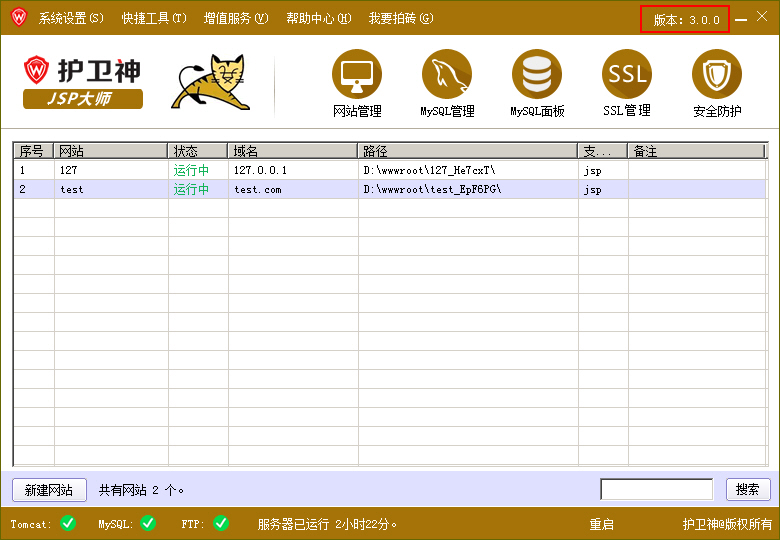The image size is (780, 540).
Task: Open the 系统设置(S) menu
Action: click(70, 18)
